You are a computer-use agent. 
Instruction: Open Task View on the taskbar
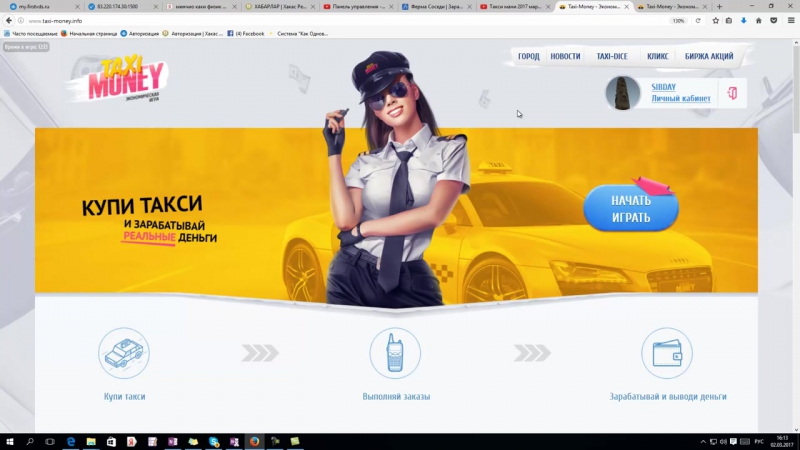pos(49,442)
